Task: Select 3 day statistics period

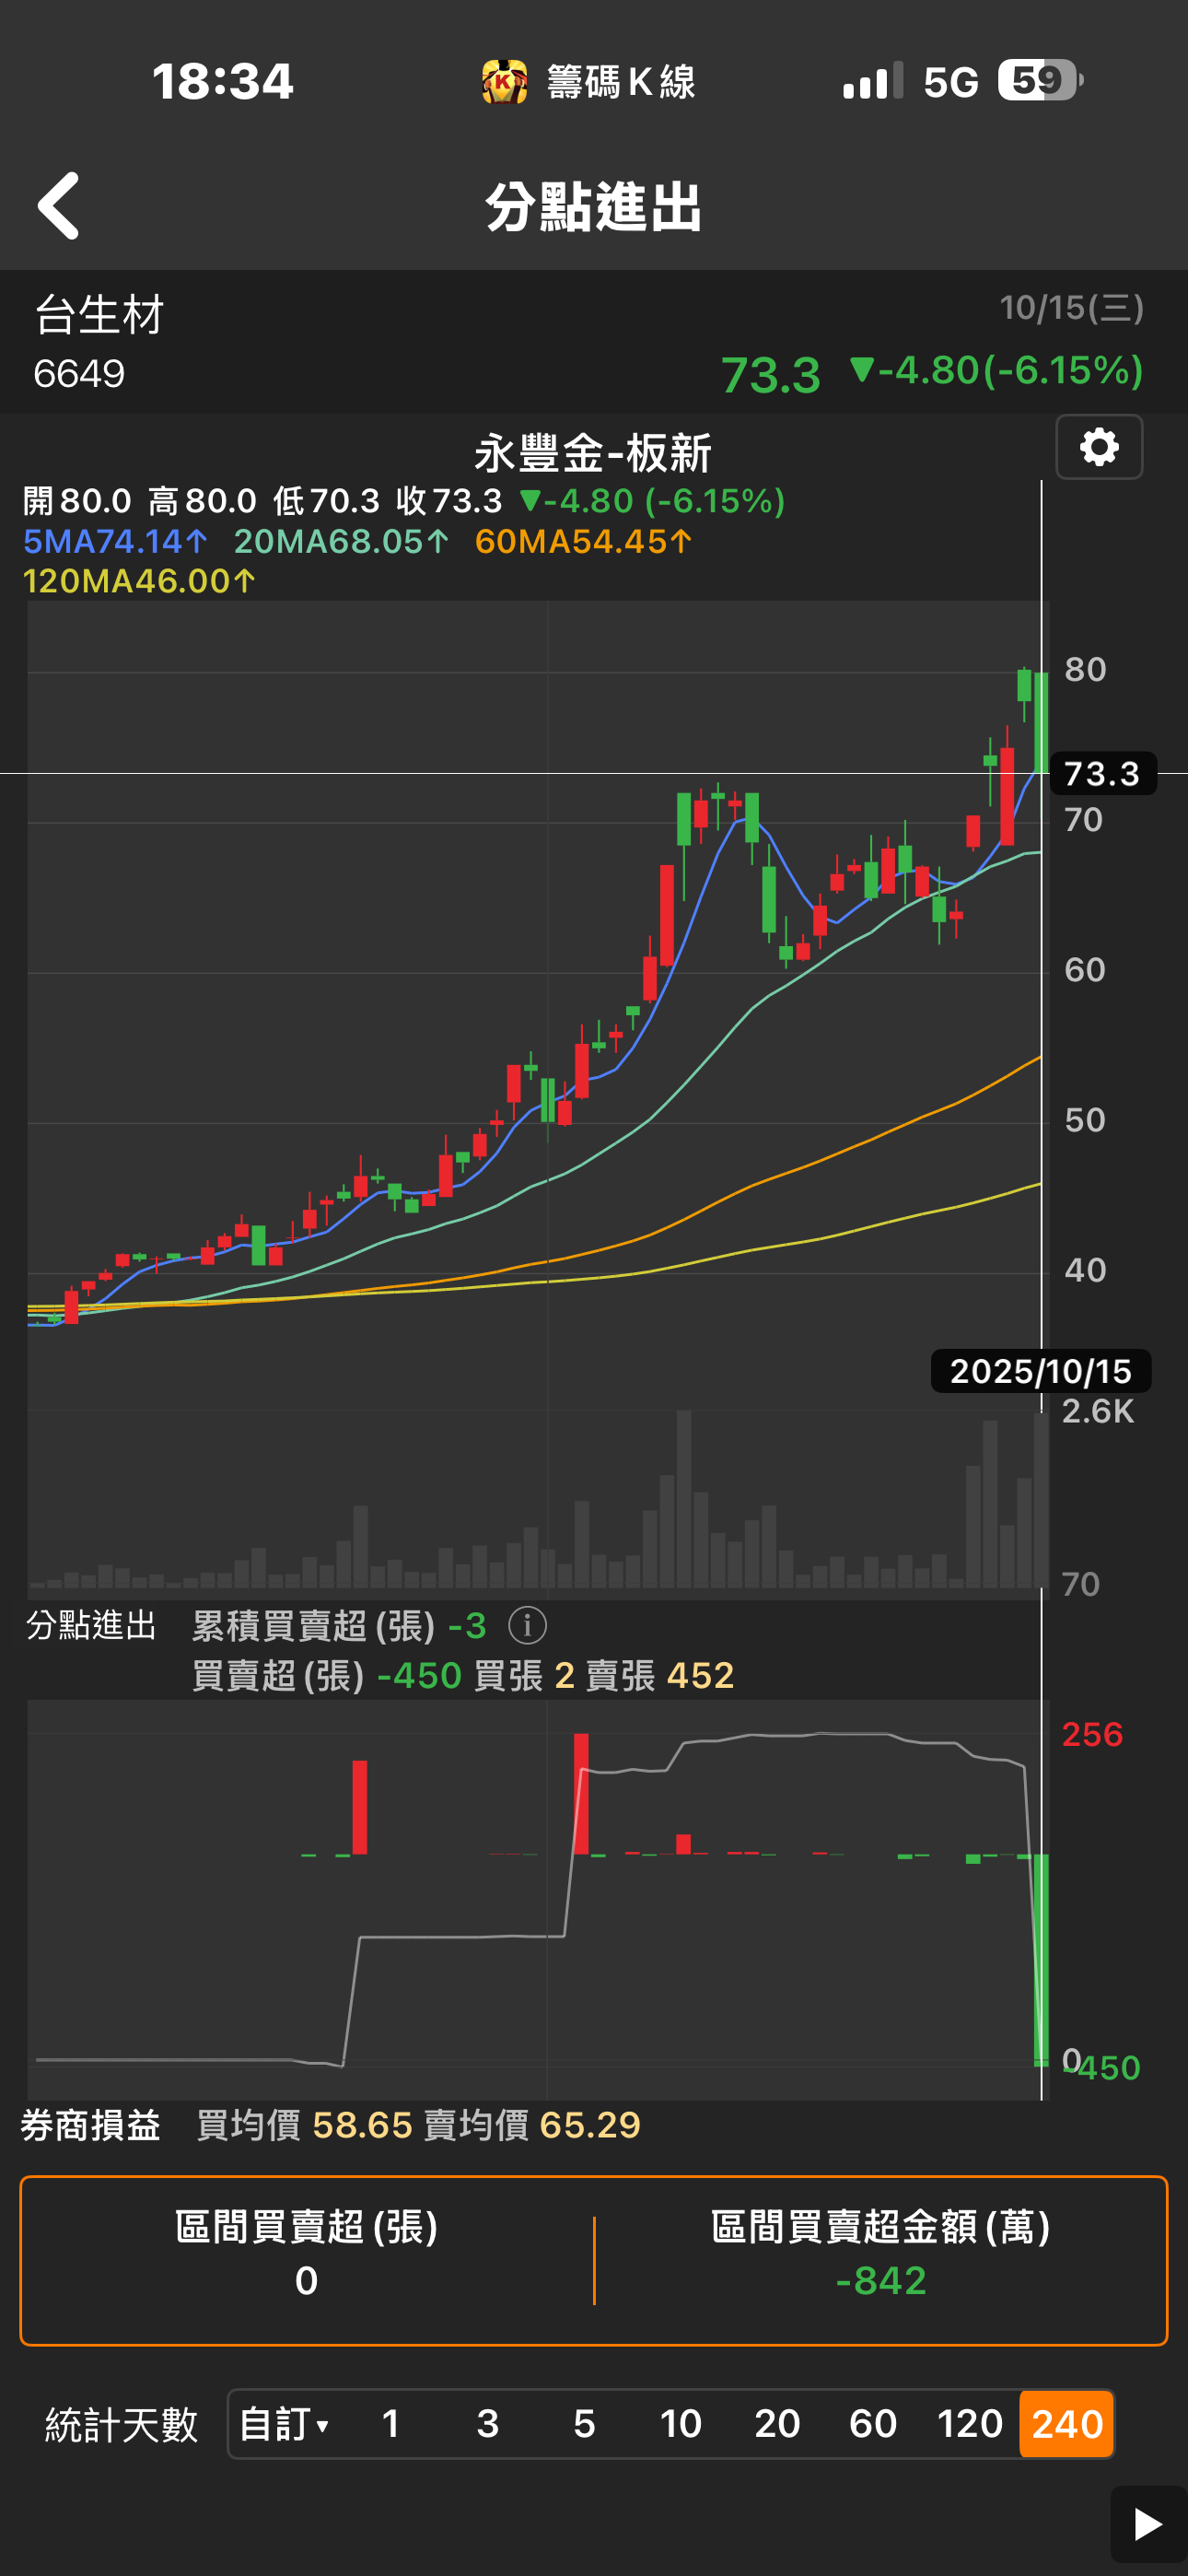Action: [x=488, y=2424]
